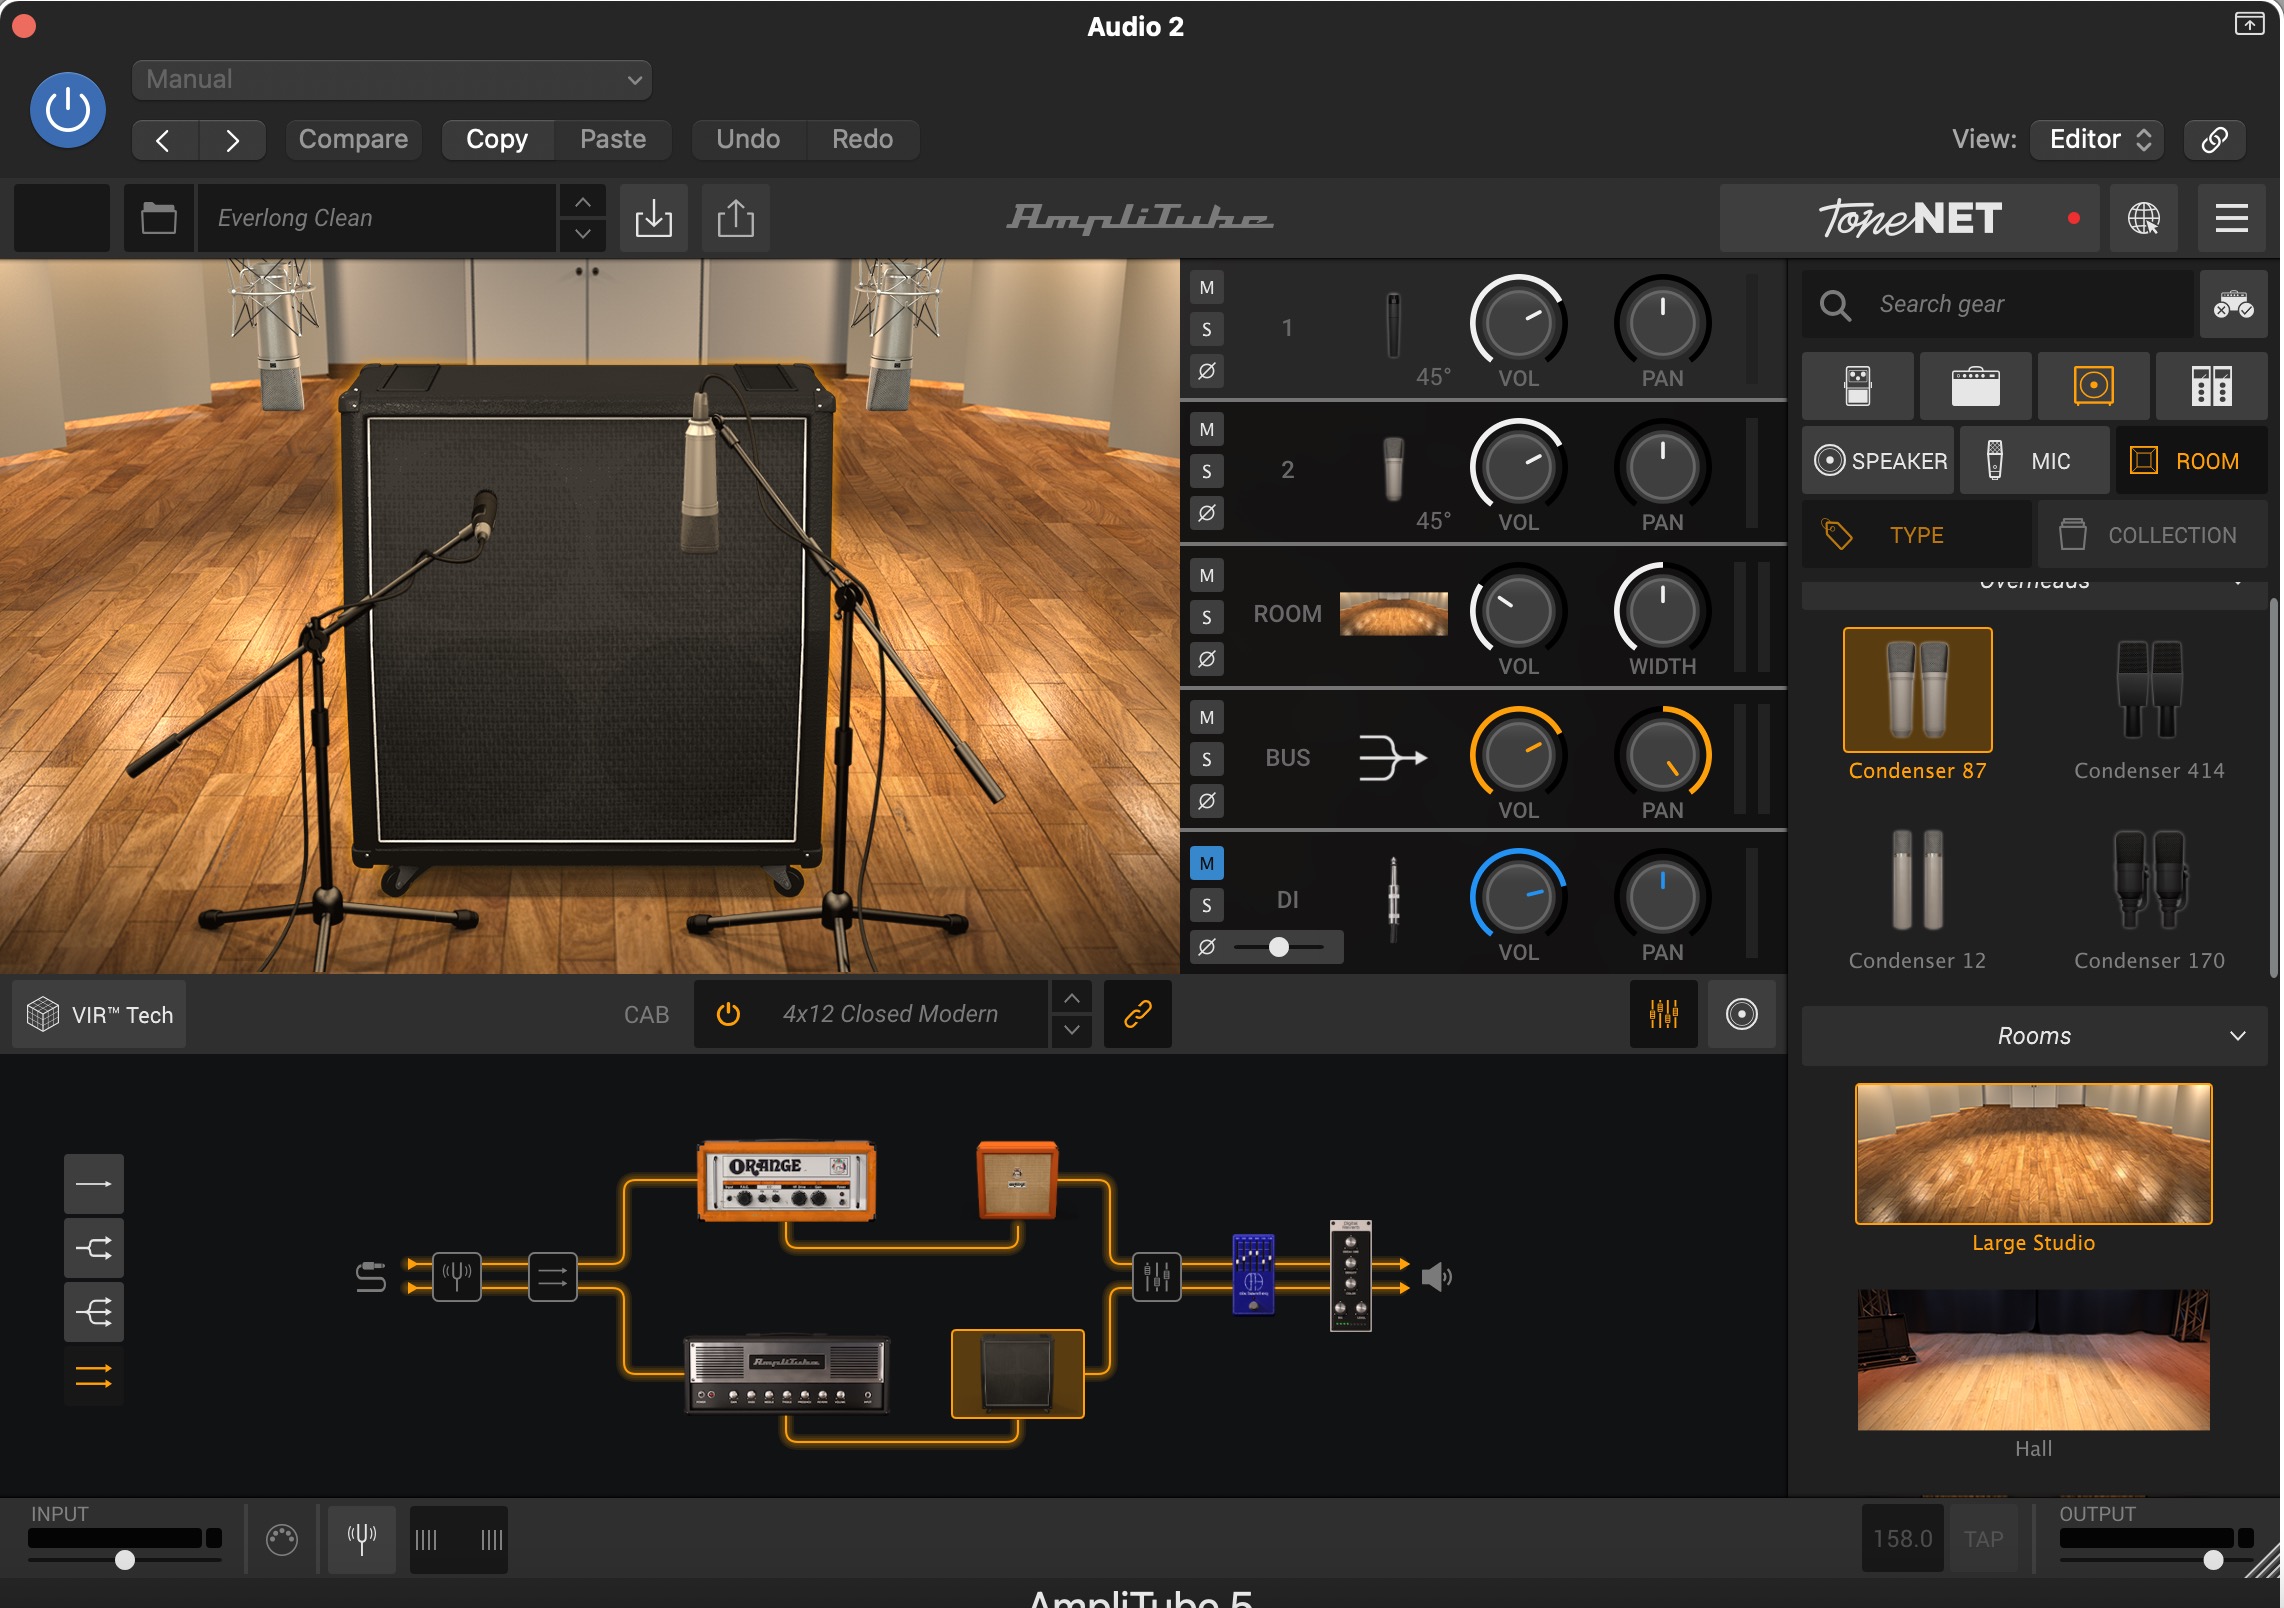
Task: Switch to the ROOM tab
Action: (x=2191, y=460)
